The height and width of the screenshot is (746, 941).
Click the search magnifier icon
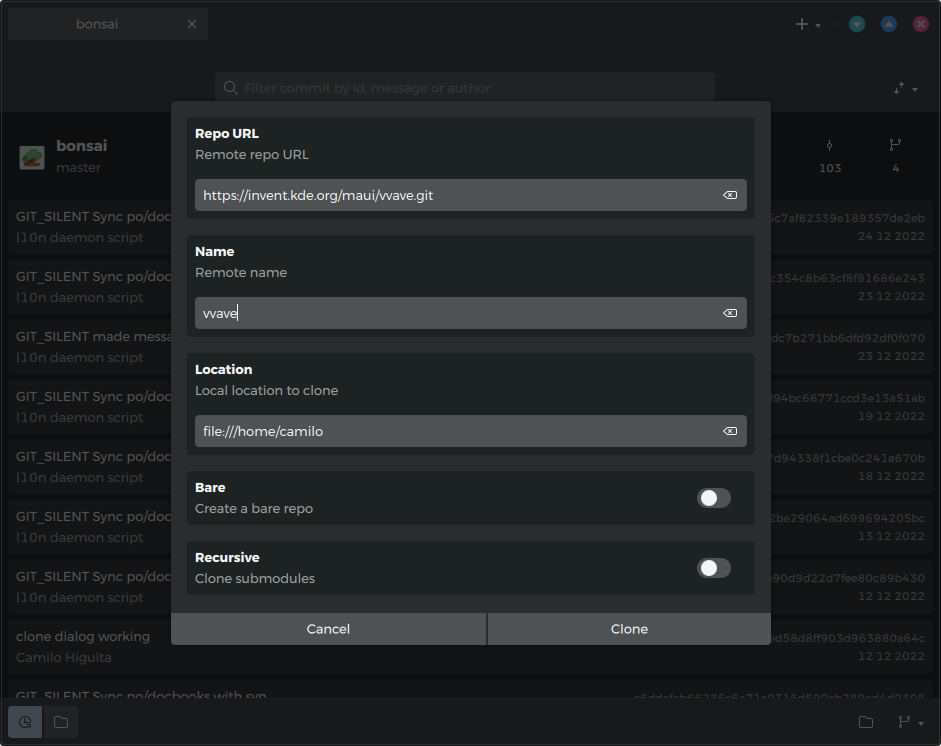coord(230,88)
